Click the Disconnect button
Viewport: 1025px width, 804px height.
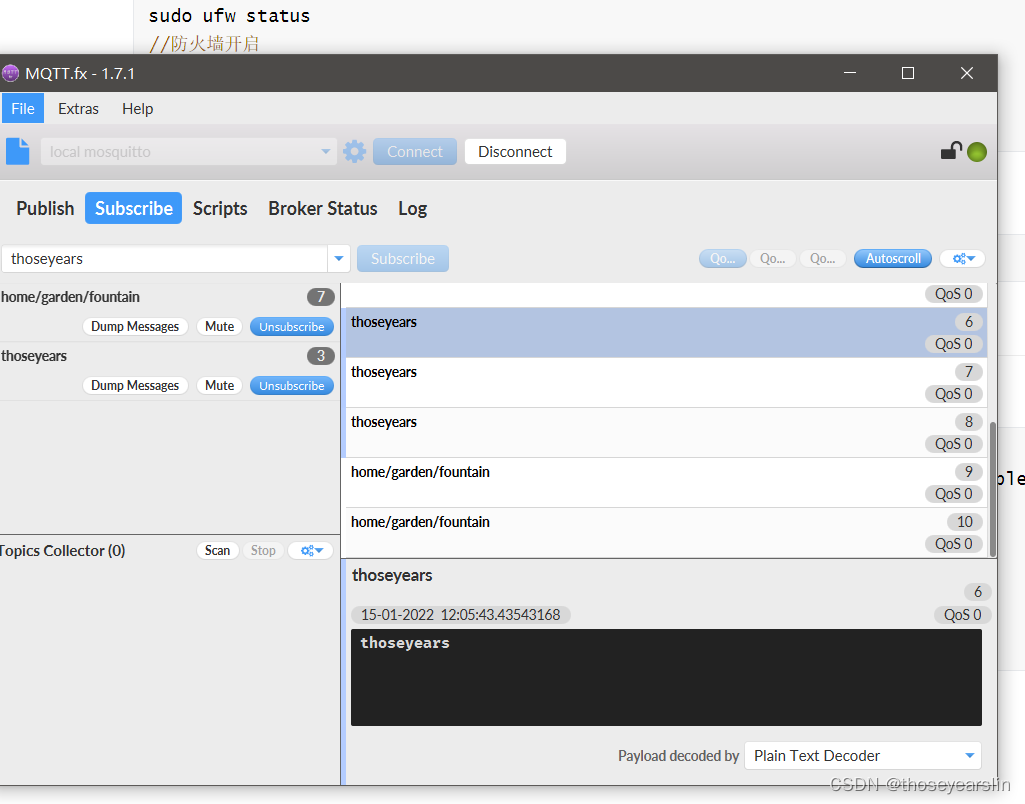[515, 152]
